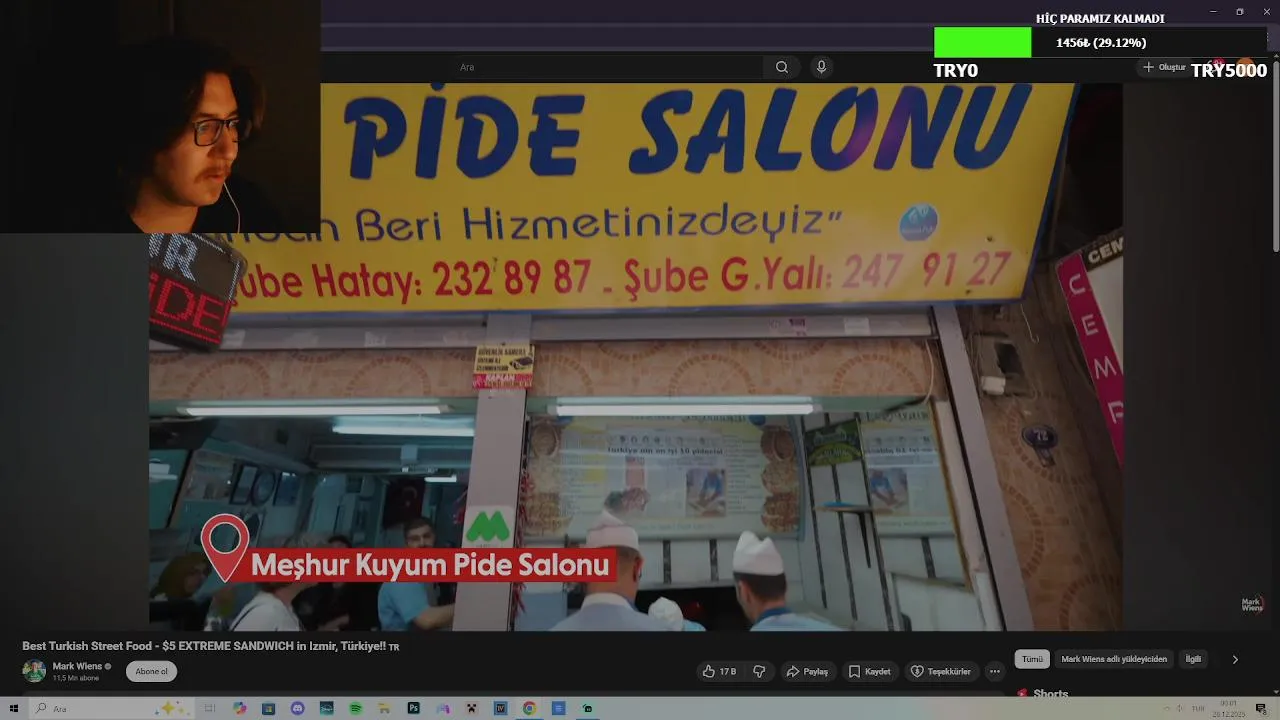This screenshot has width=1280, height=720.
Task: Click the video player frame
Action: point(635,357)
